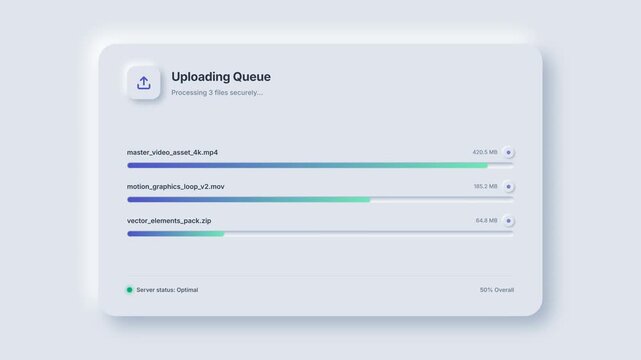Click the round button for vector_elements_pack.zip
The width and height of the screenshot is (641, 360).
click(x=508, y=221)
